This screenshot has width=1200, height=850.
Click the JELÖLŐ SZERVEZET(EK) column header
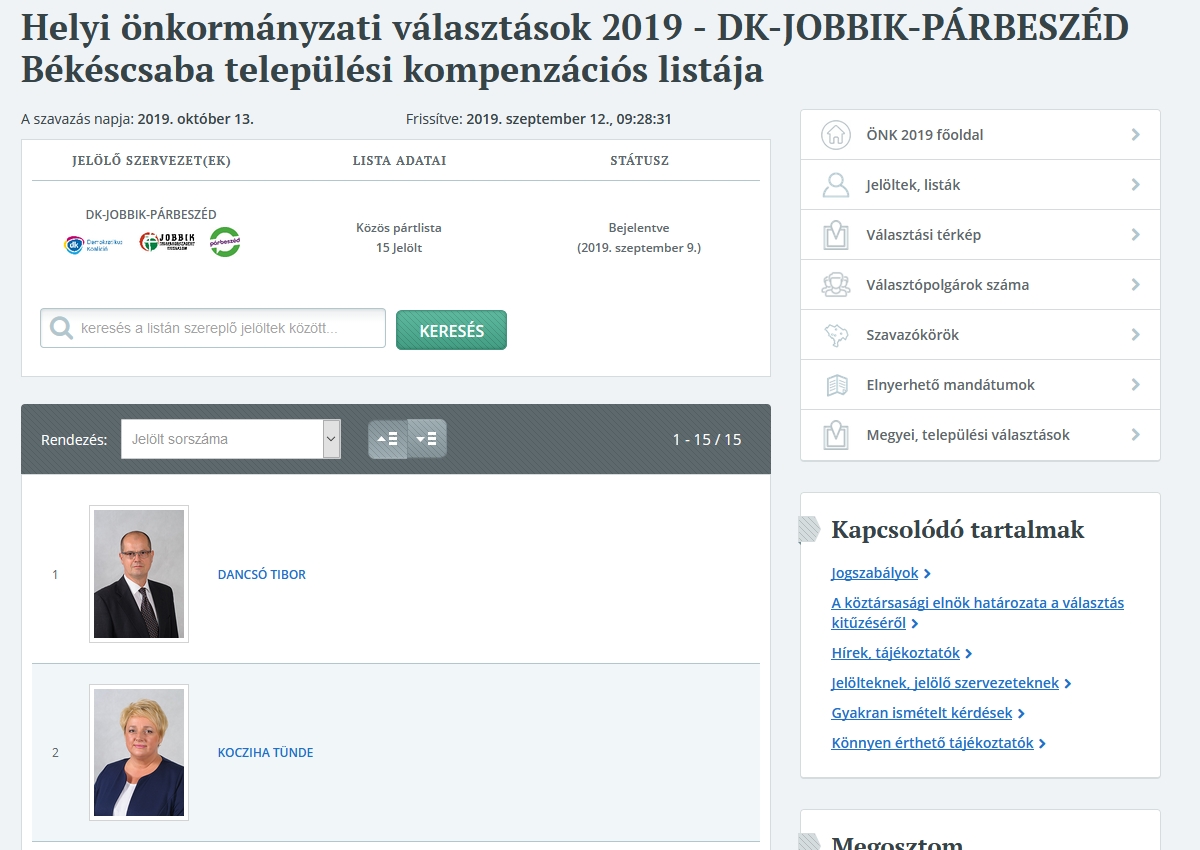[151, 161]
